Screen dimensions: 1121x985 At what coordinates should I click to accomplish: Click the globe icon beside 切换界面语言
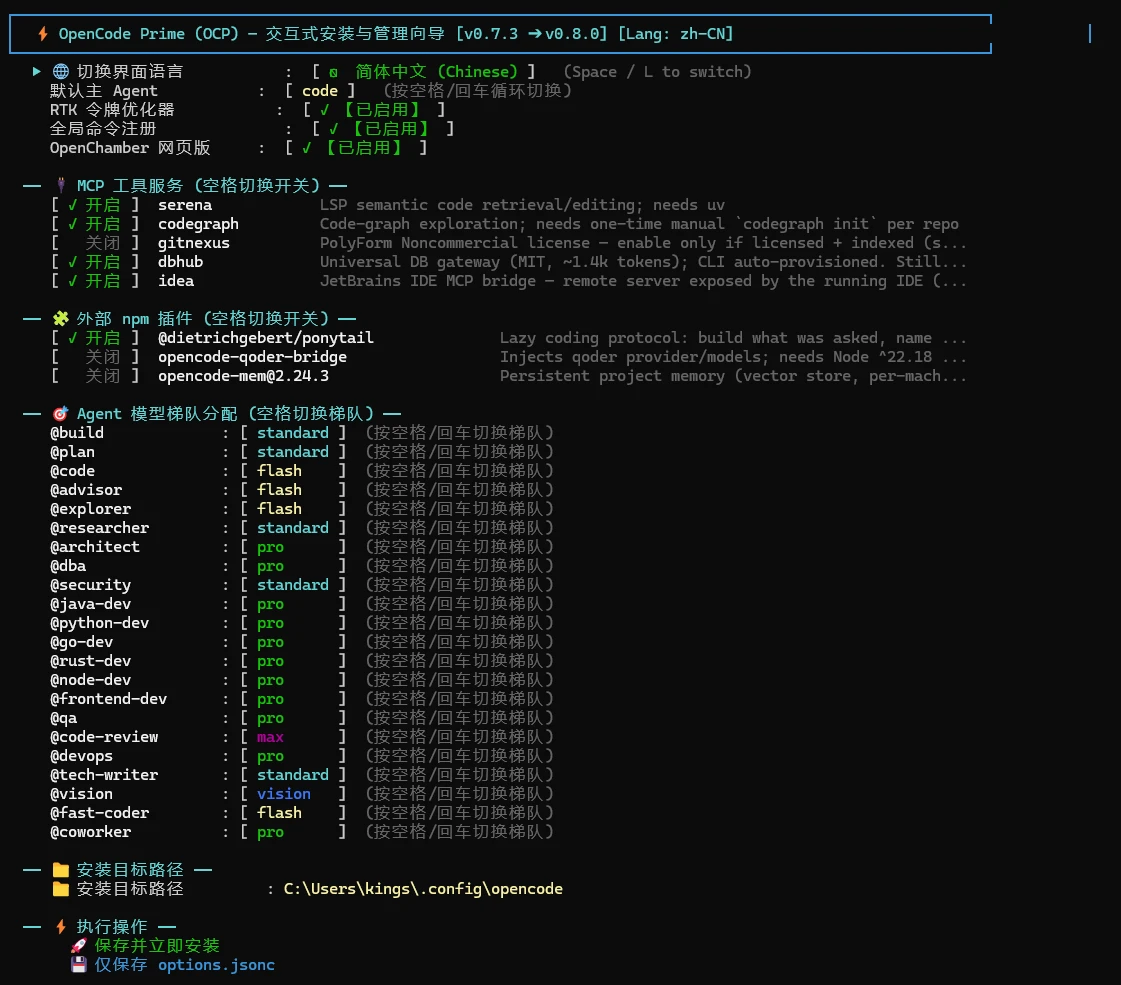tap(61, 71)
